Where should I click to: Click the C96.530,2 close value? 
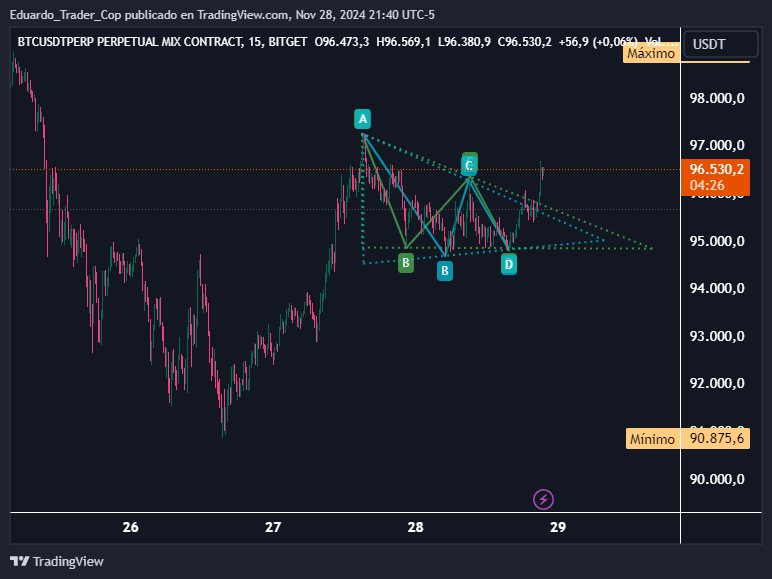(x=524, y=42)
